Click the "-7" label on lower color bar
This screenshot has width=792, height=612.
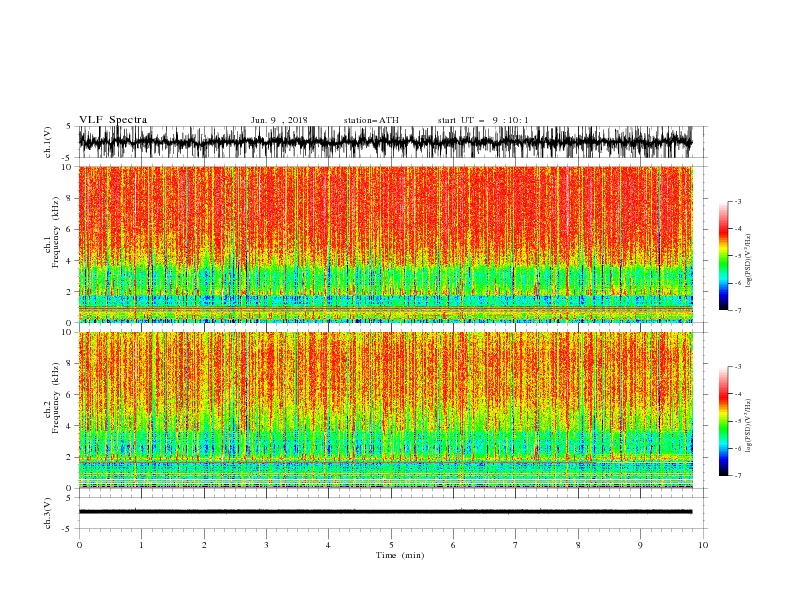coord(737,476)
